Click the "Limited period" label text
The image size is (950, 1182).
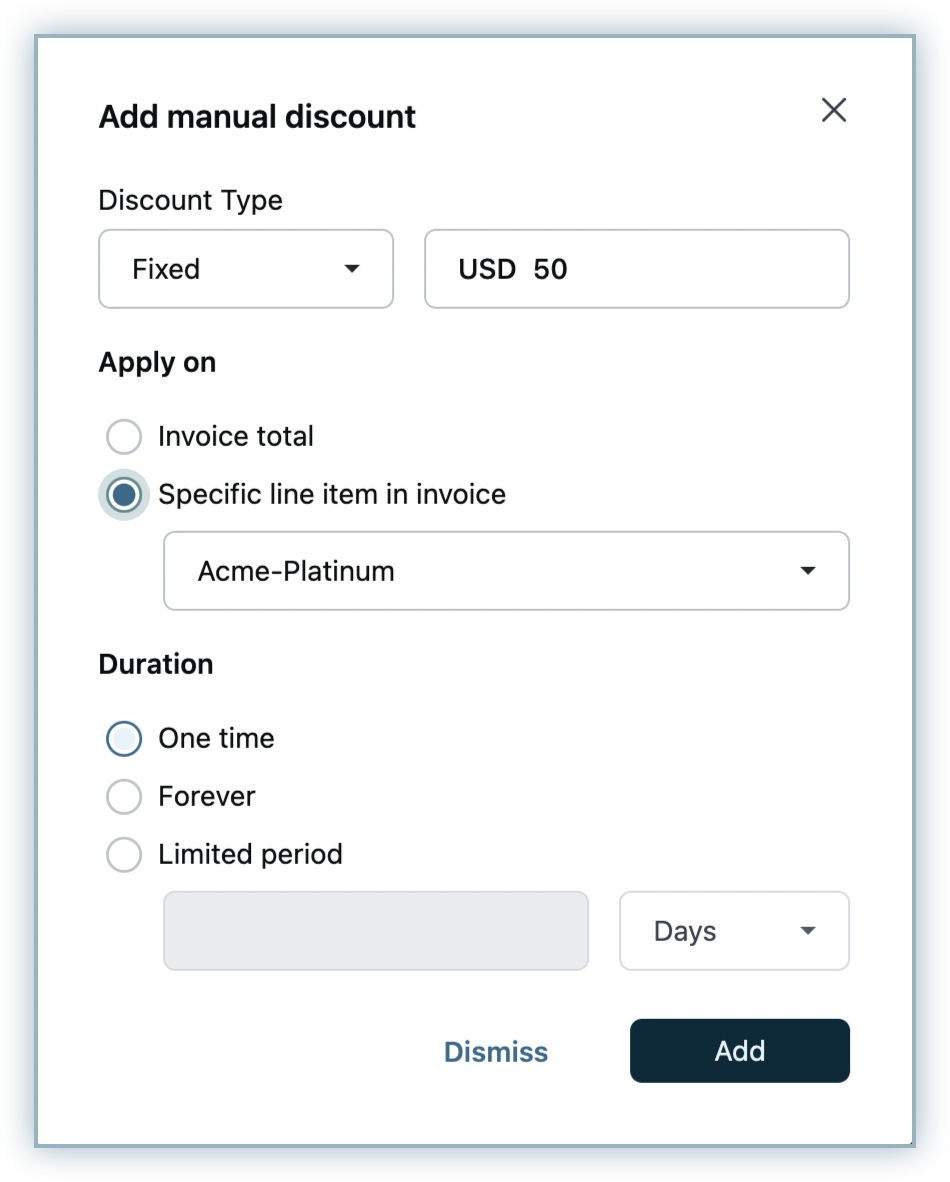coord(250,855)
